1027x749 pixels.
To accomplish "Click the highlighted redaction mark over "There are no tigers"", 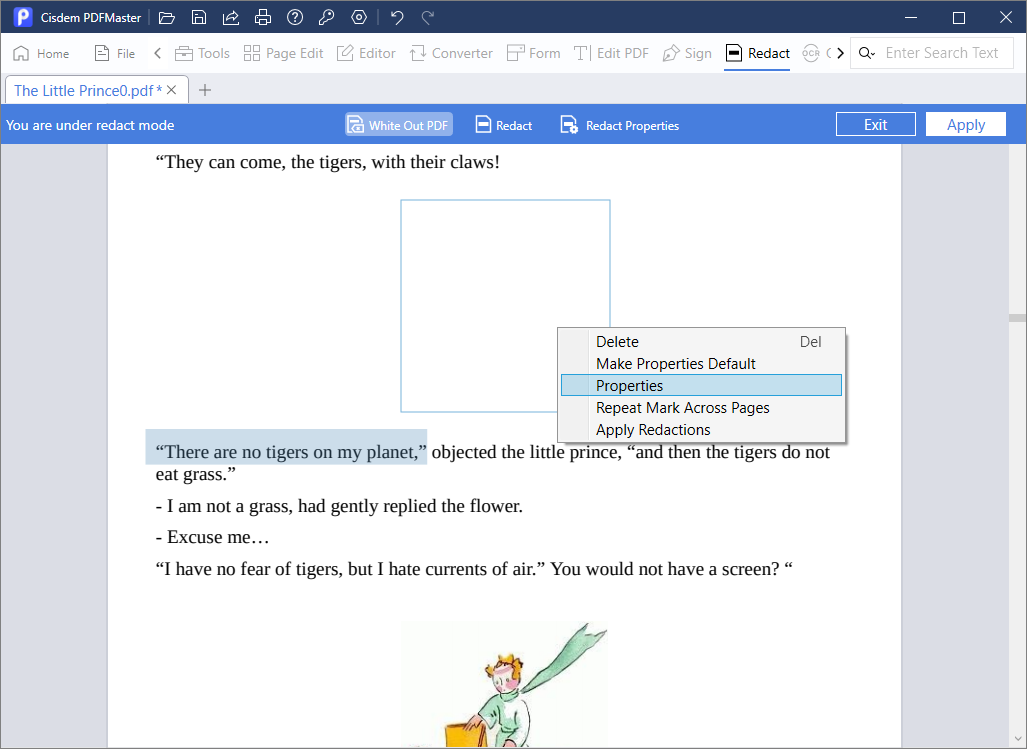I will 286,447.
